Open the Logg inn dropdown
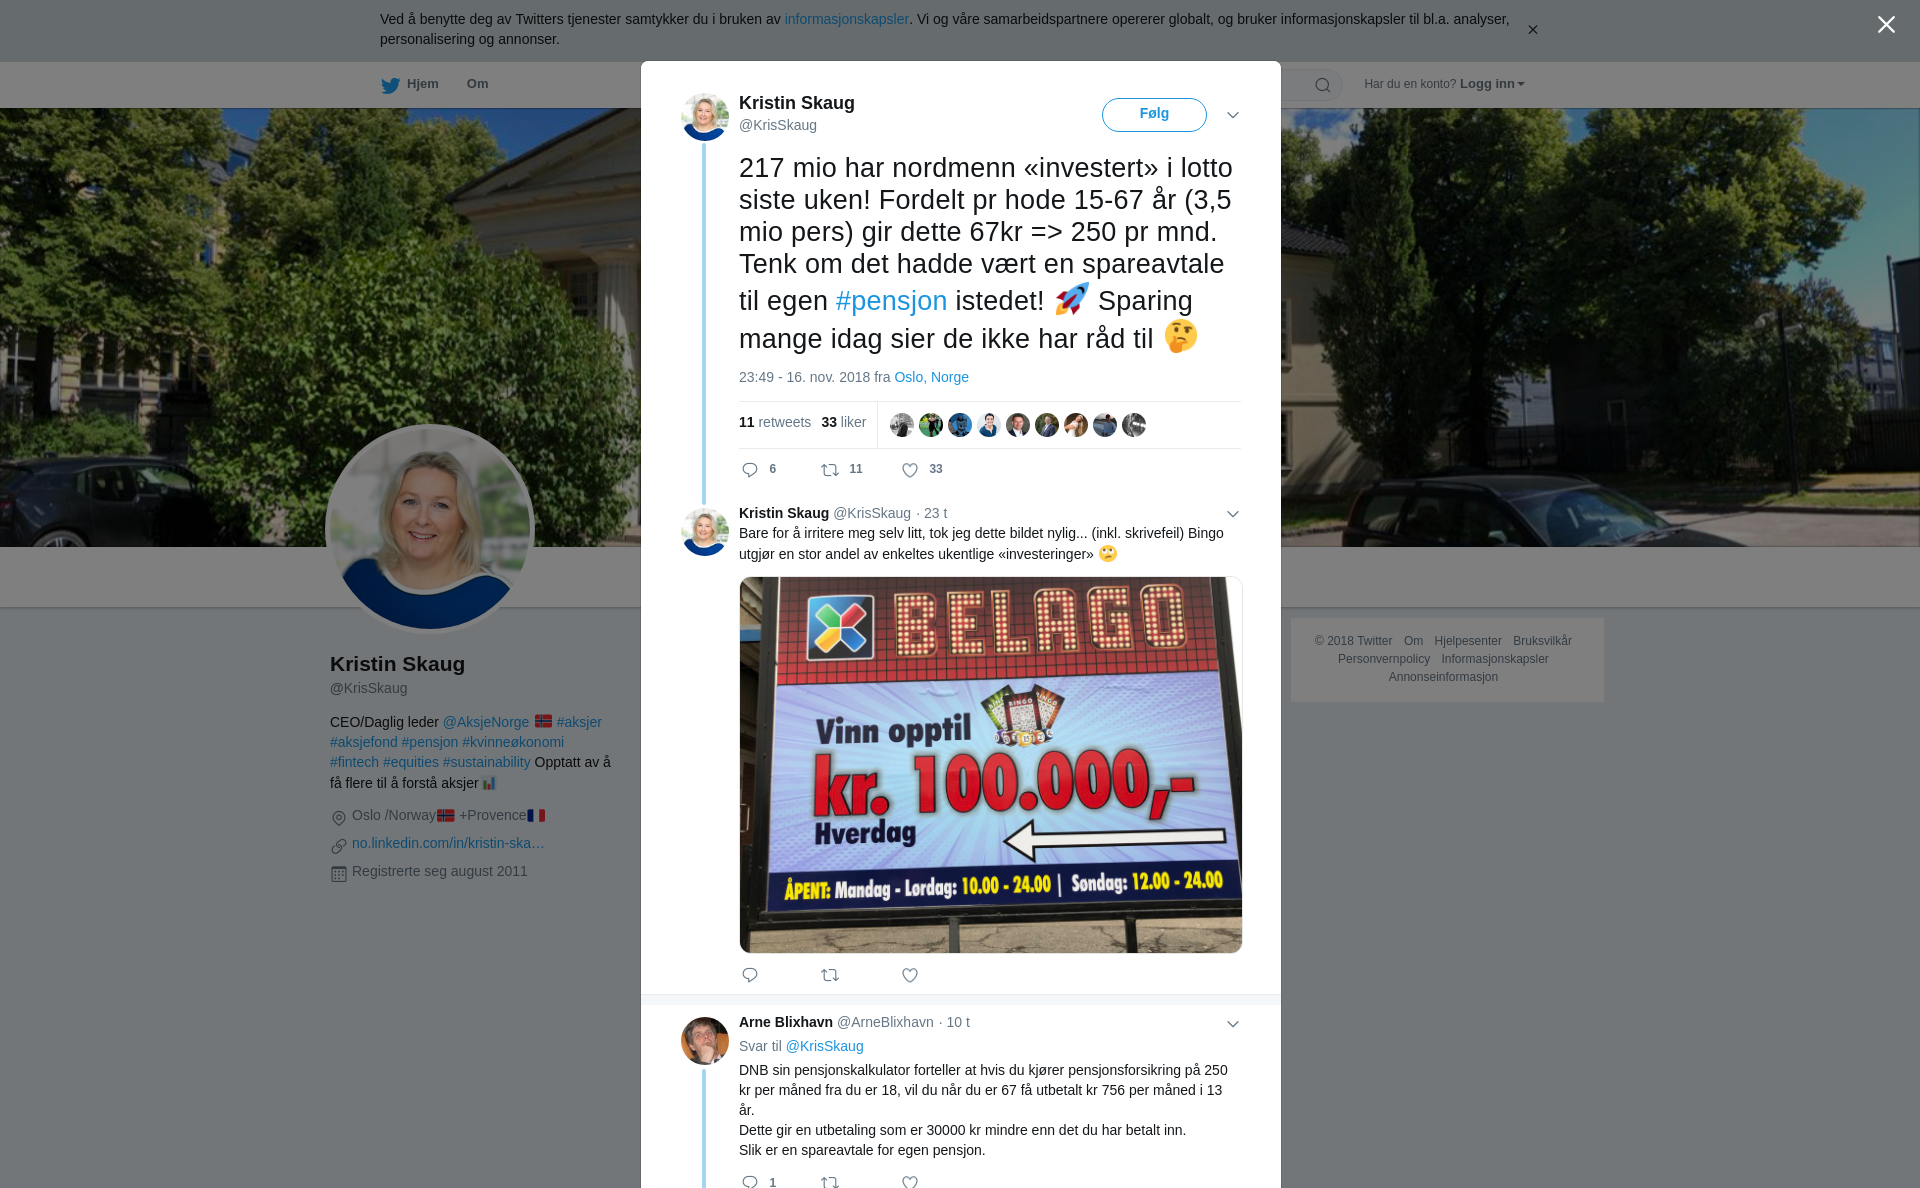The height and width of the screenshot is (1188, 1920). point(1492,84)
